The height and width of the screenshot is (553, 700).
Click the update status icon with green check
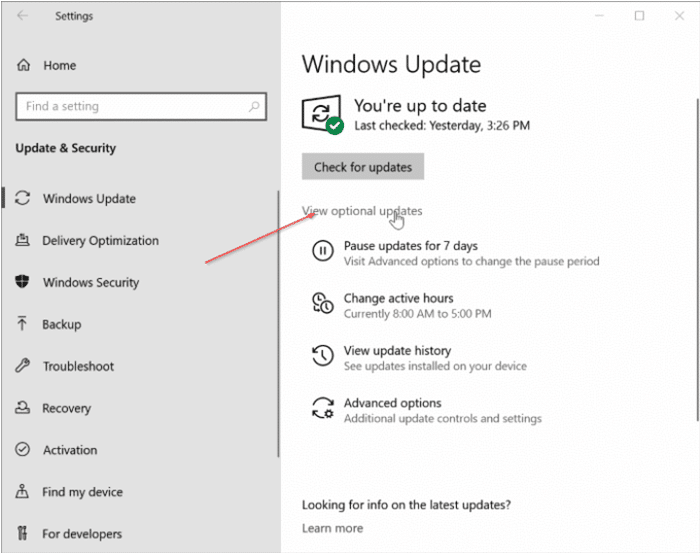[323, 114]
